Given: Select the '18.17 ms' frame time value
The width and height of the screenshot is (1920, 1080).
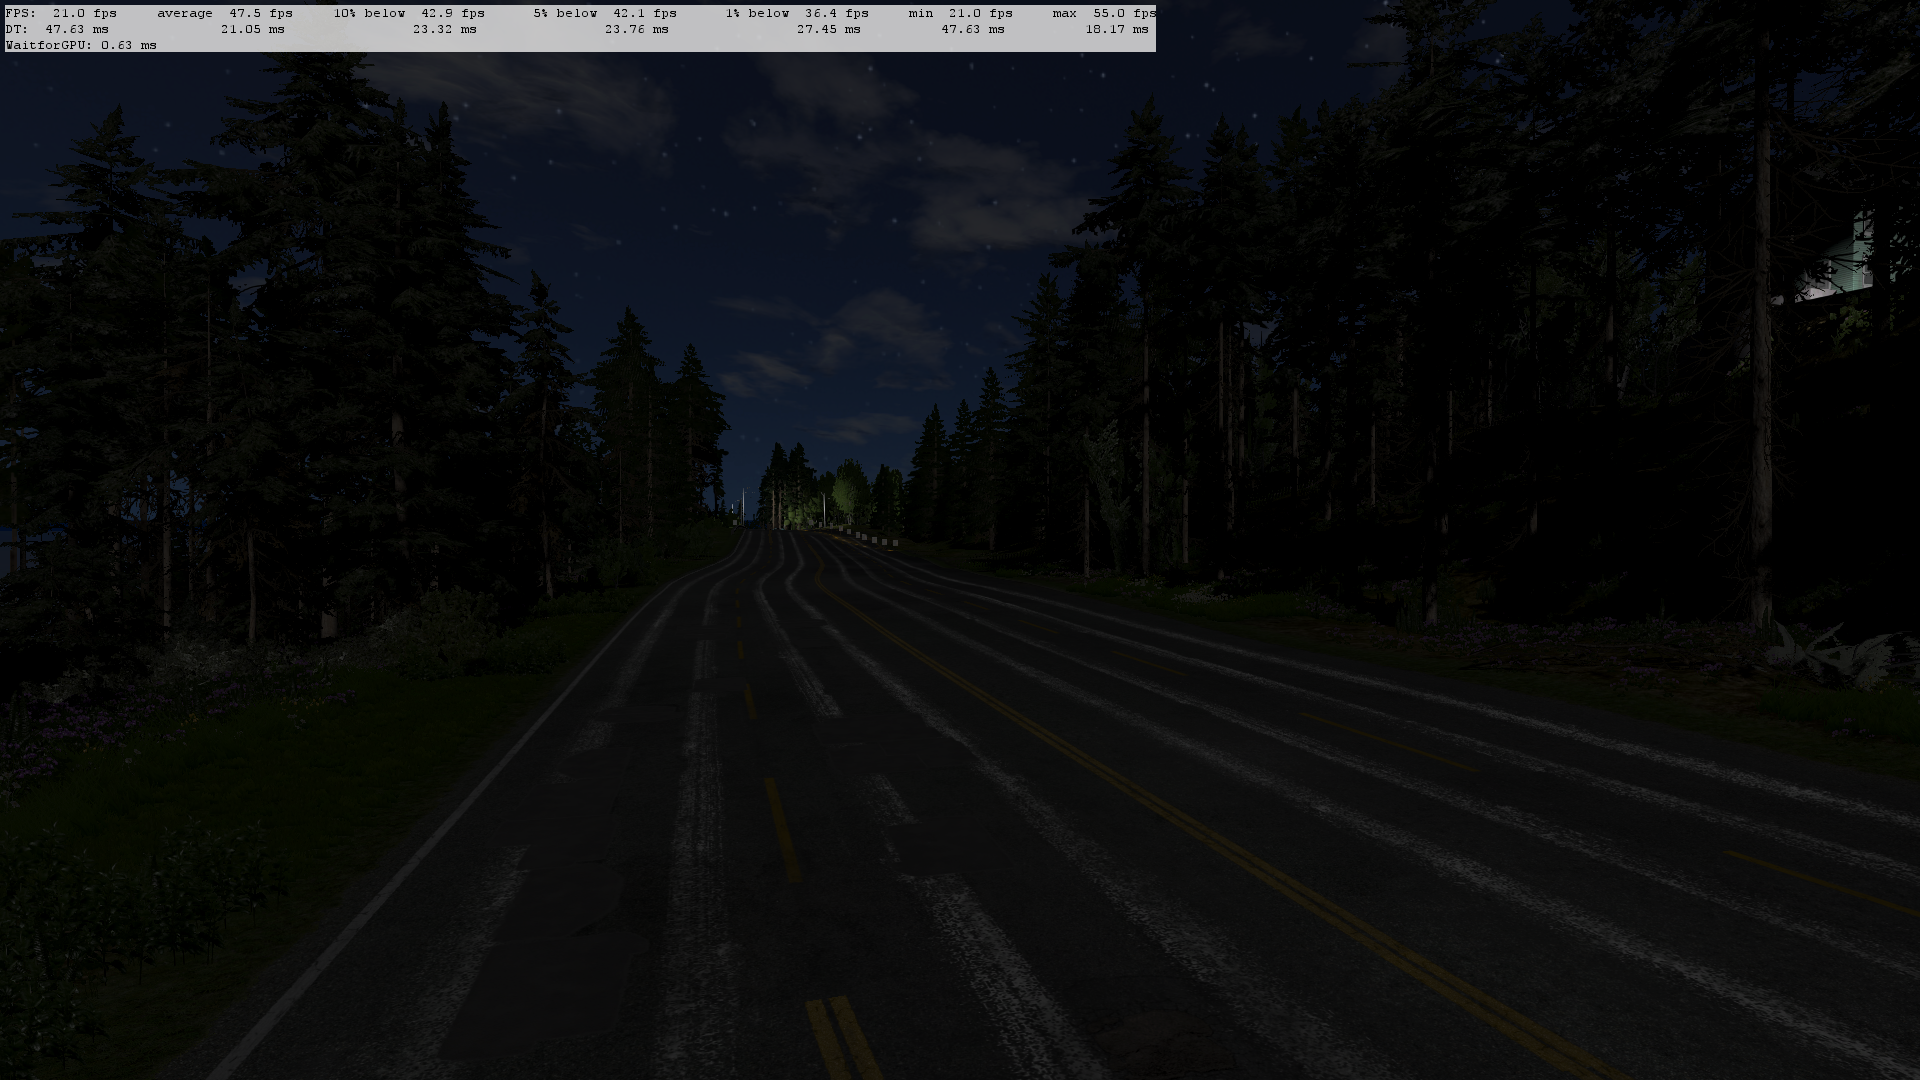Looking at the screenshot, I should (x=1117, y=29).
